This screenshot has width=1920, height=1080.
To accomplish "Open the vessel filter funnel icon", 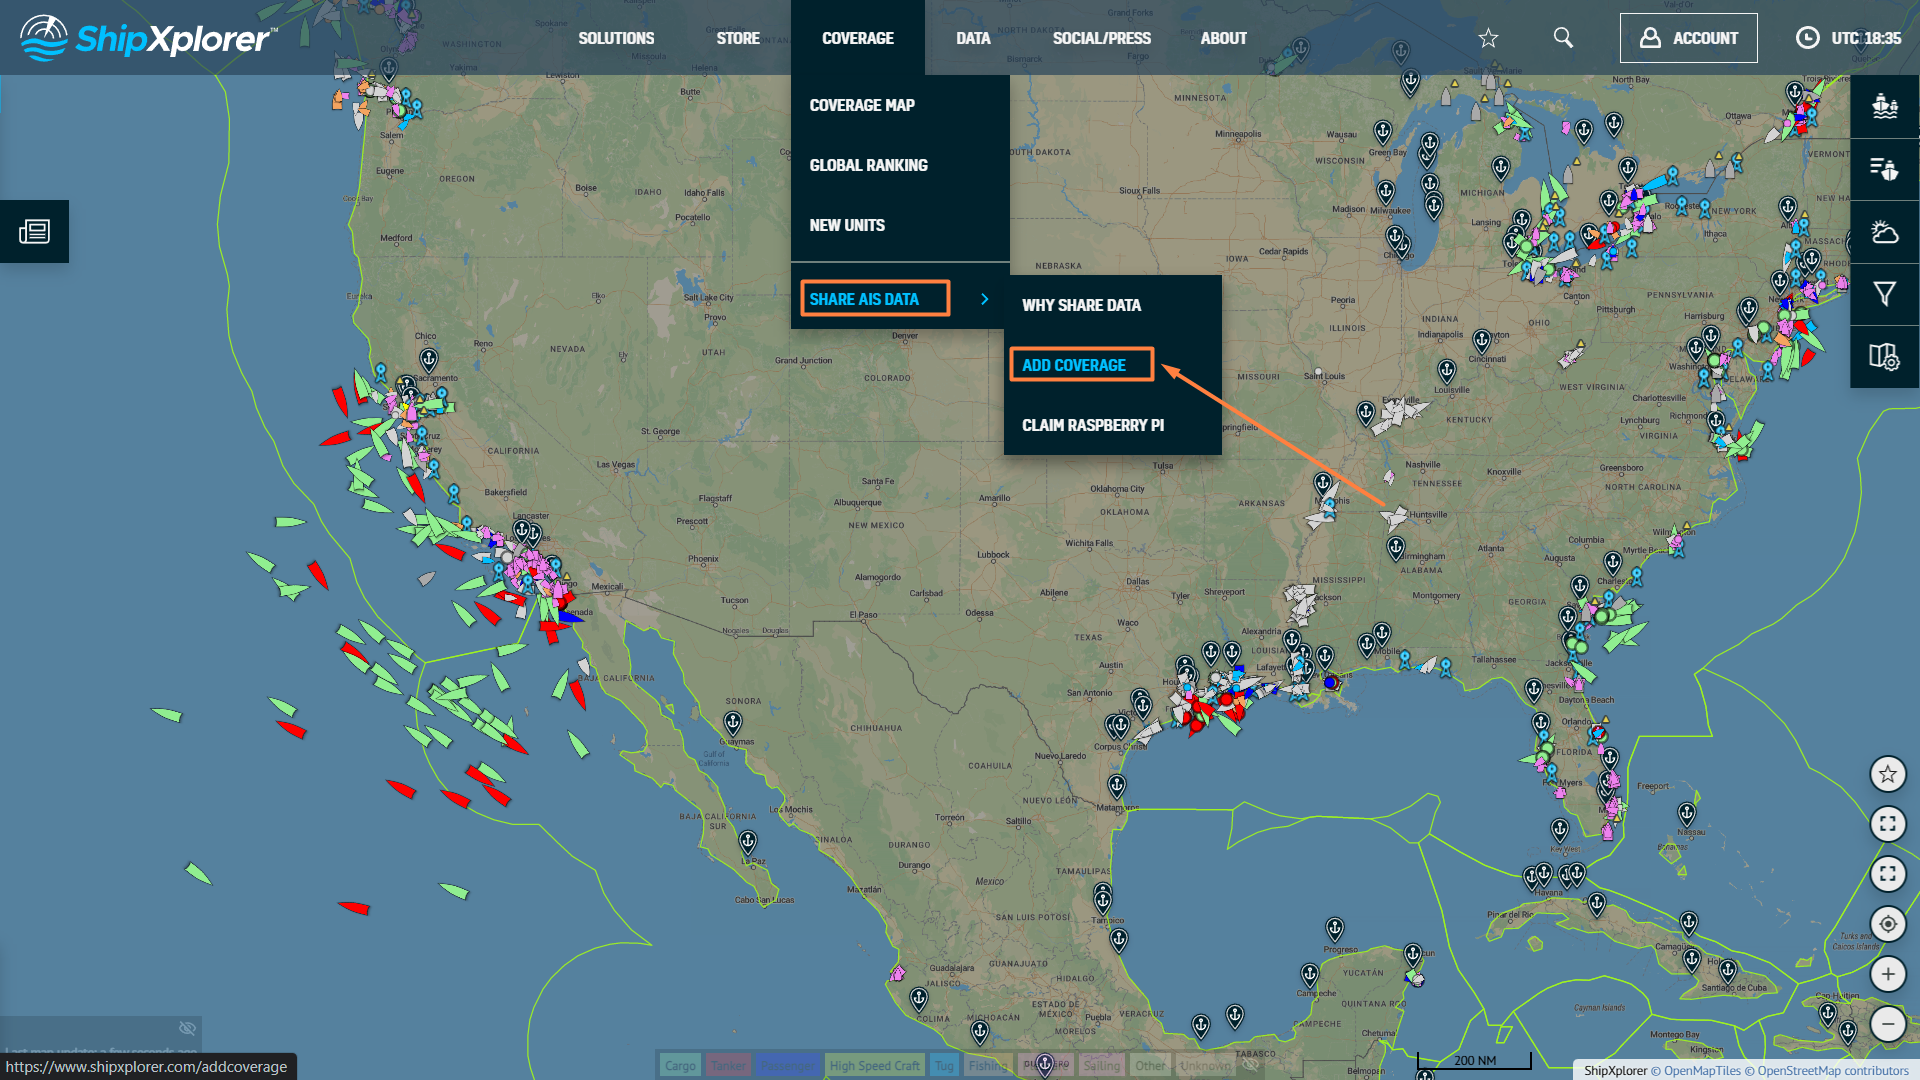I will [1884, 294].
